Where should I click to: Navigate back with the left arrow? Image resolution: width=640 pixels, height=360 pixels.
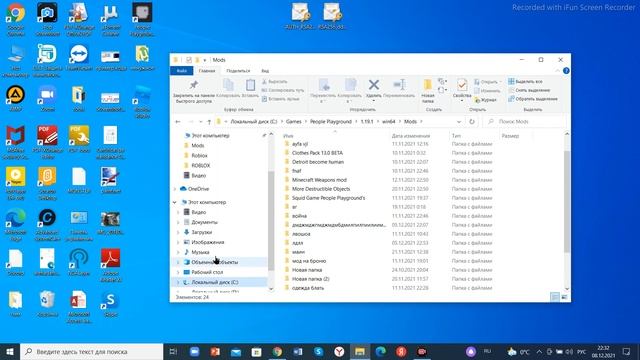tap(178, 122)
